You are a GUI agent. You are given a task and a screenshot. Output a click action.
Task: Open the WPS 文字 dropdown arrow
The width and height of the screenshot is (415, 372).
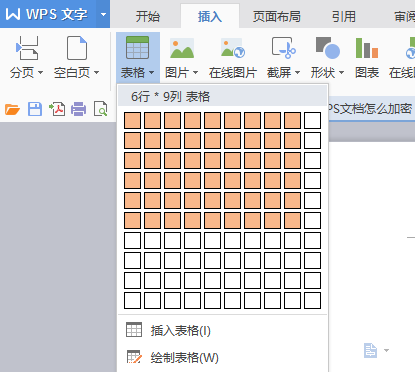pos(103,14)
